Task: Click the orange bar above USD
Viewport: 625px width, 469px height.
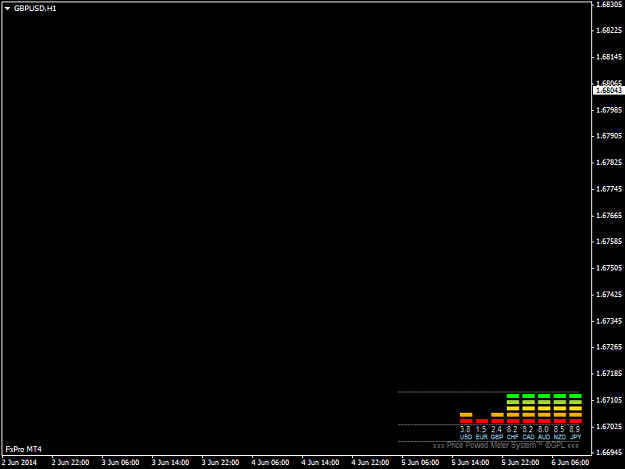Action: 466,415
